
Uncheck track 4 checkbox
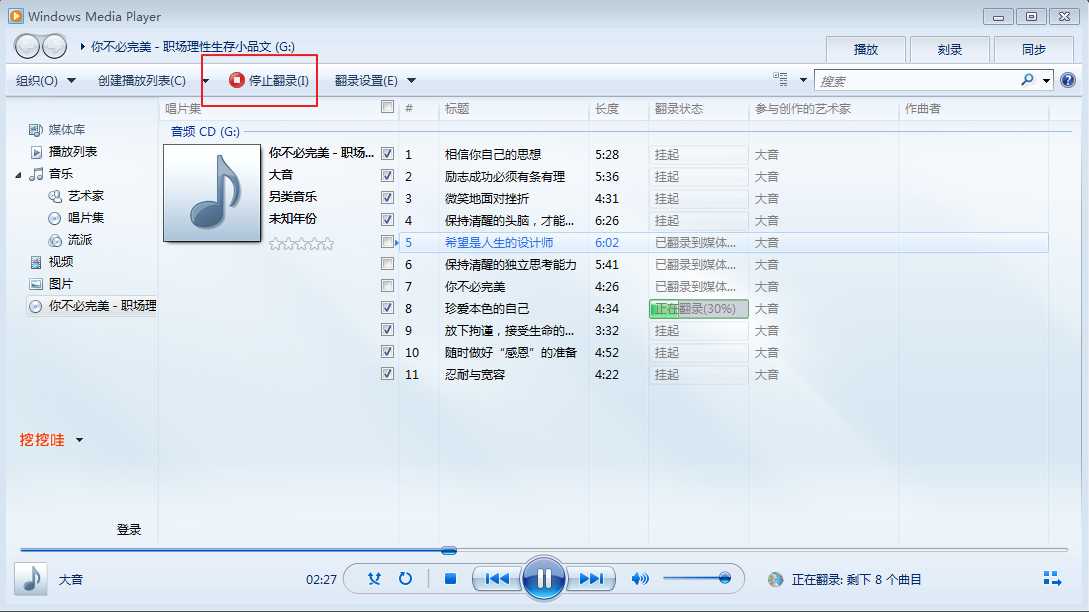tap(388, 220)
